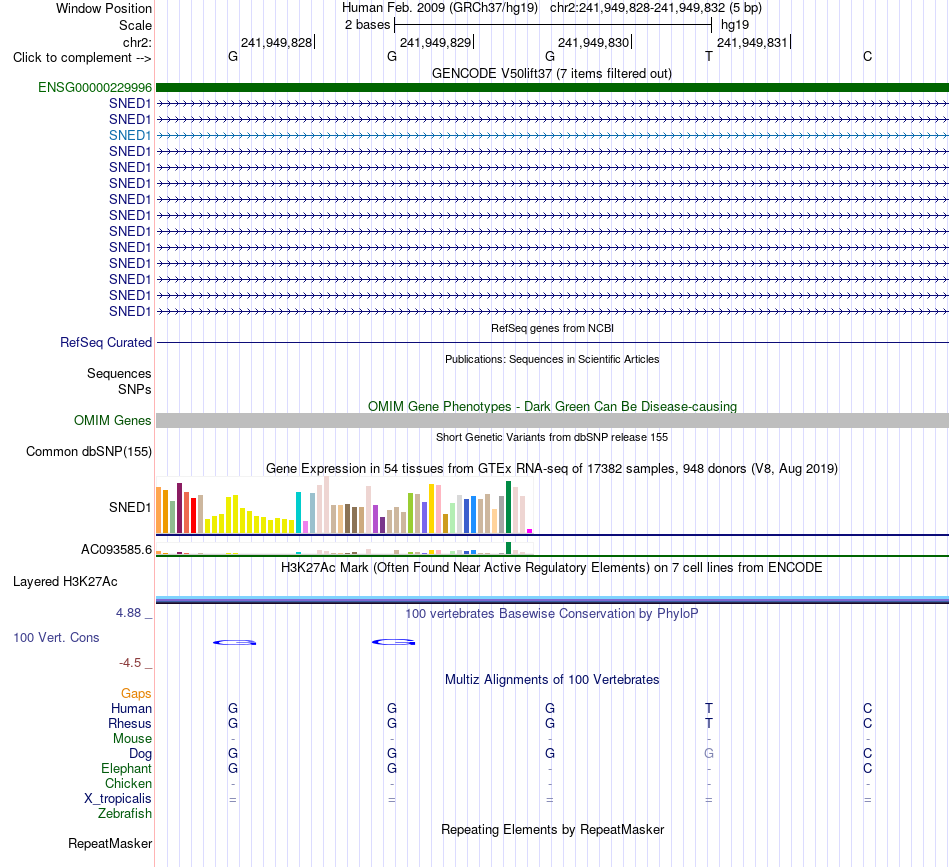Click the RepeatMasker track label

click(110, 843)
